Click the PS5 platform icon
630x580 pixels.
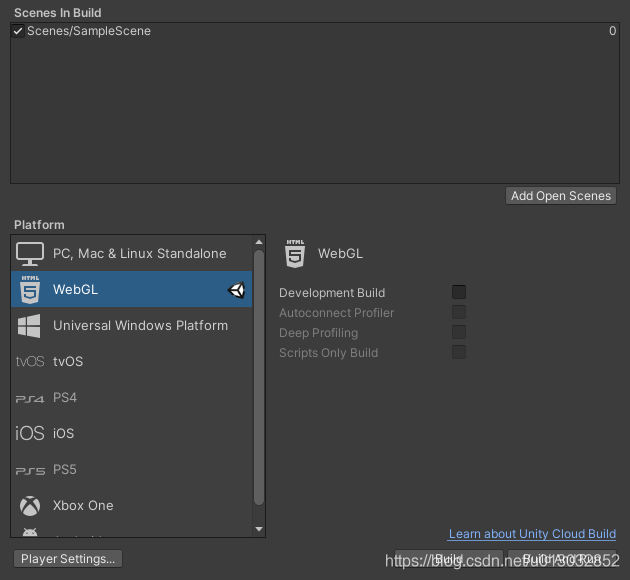[x=30, y=470]
